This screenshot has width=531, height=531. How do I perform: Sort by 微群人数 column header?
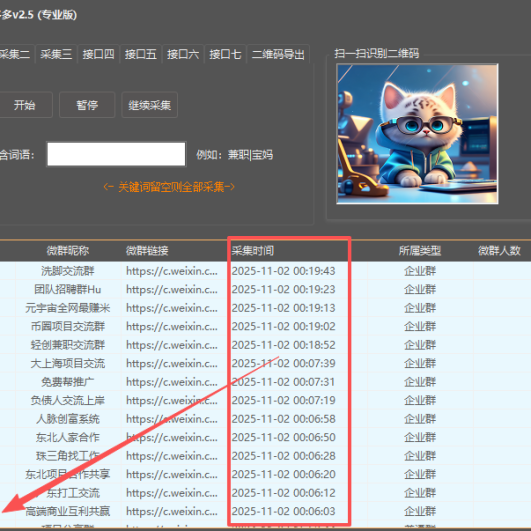(x=499, y=251)
